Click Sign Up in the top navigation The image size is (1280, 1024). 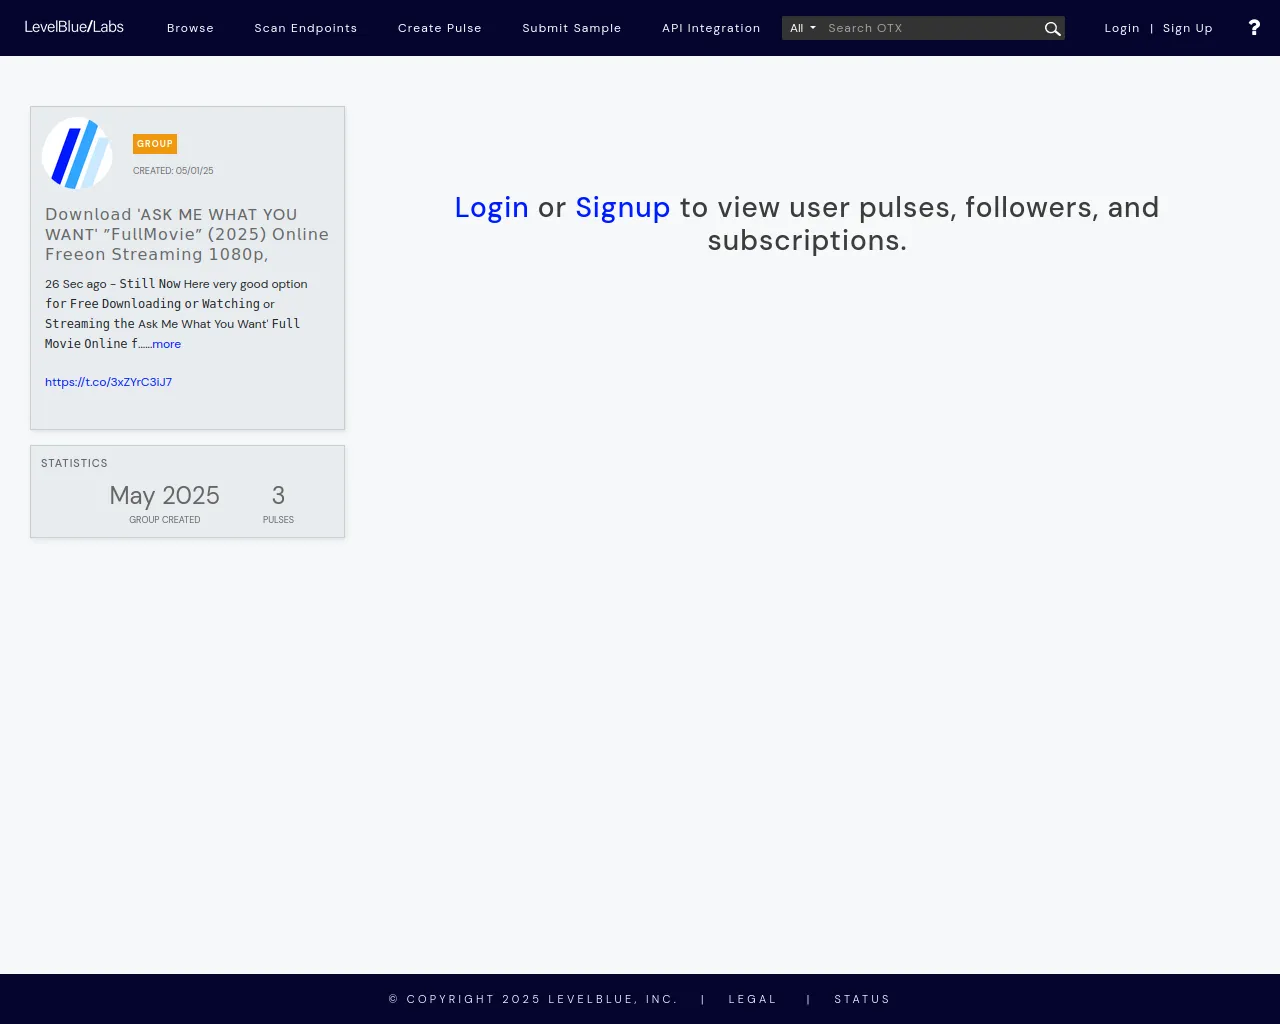[1188, 28]
